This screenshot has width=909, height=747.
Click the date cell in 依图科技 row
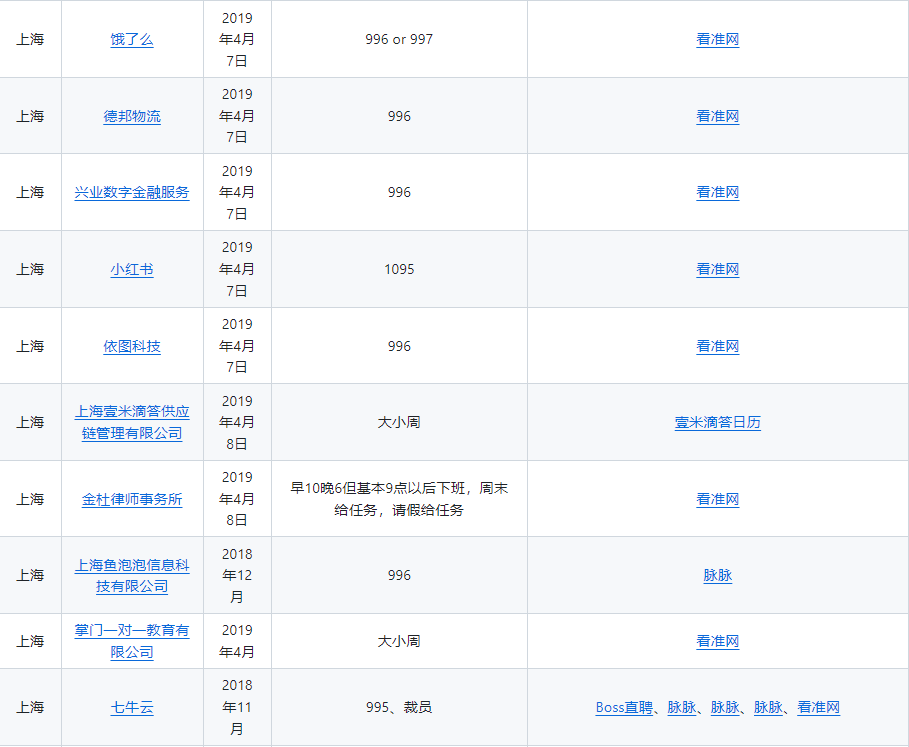tap(237, 347)
